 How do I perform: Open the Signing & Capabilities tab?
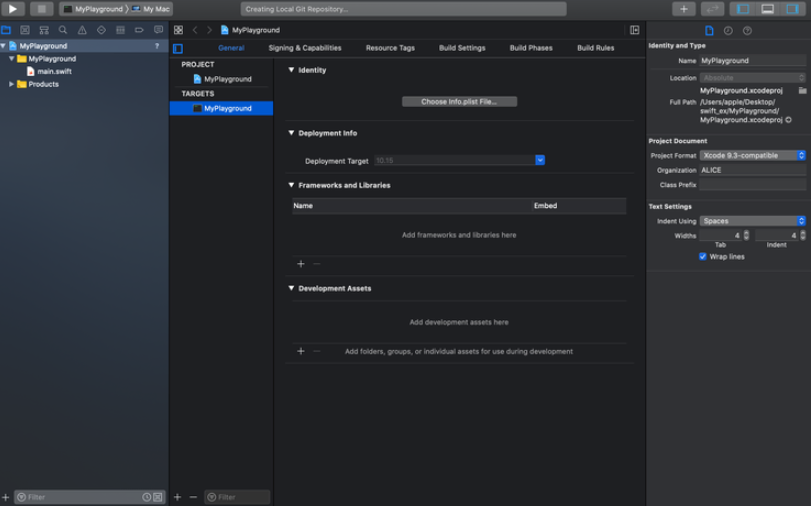(305, 48)
